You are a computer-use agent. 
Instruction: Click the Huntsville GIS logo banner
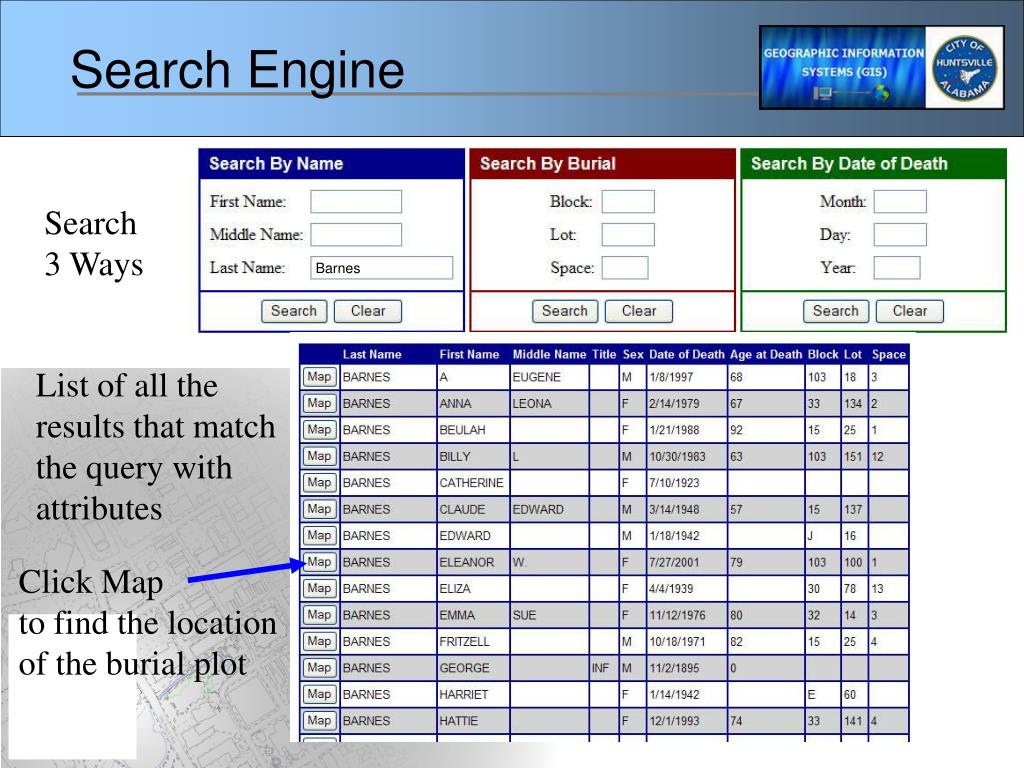point(882,67)
